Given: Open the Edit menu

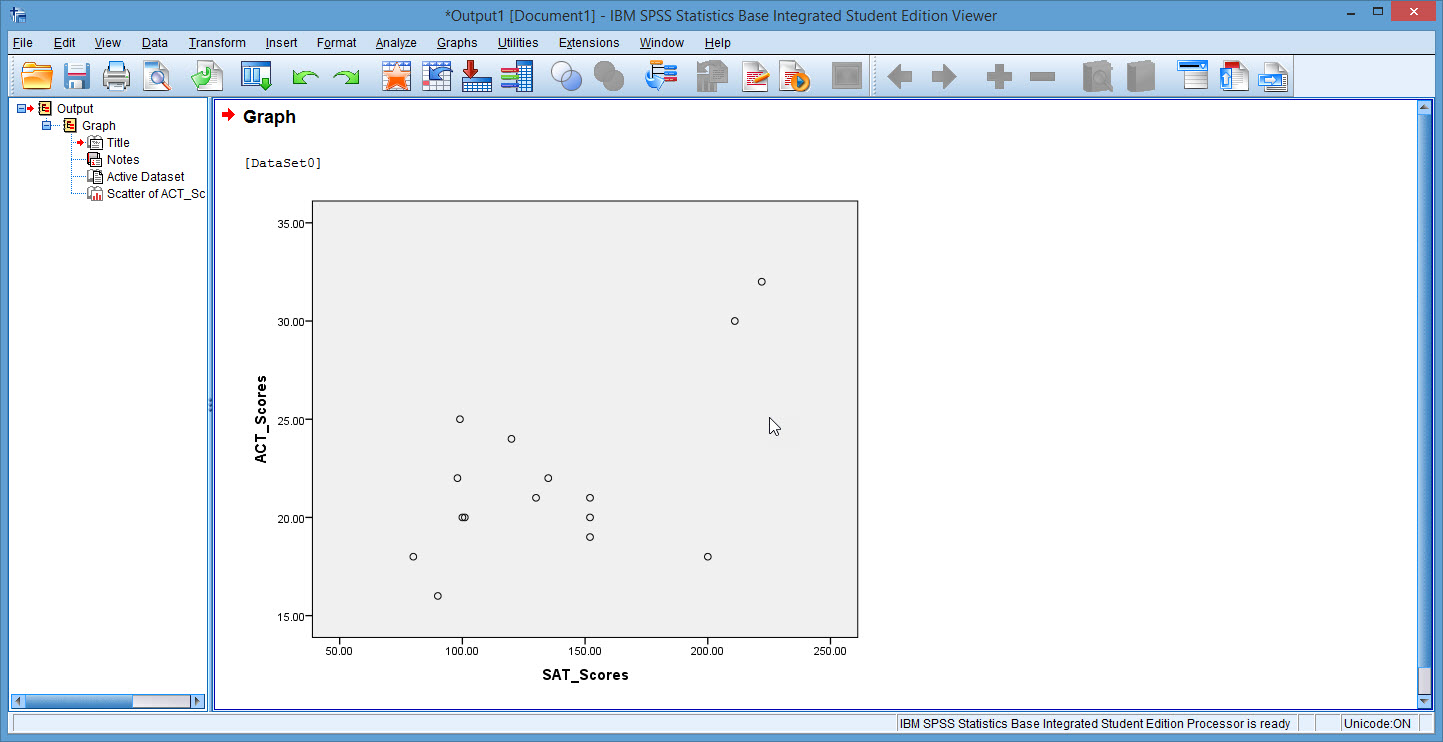Looking at the screenshot, I should [x=64, y=43].
